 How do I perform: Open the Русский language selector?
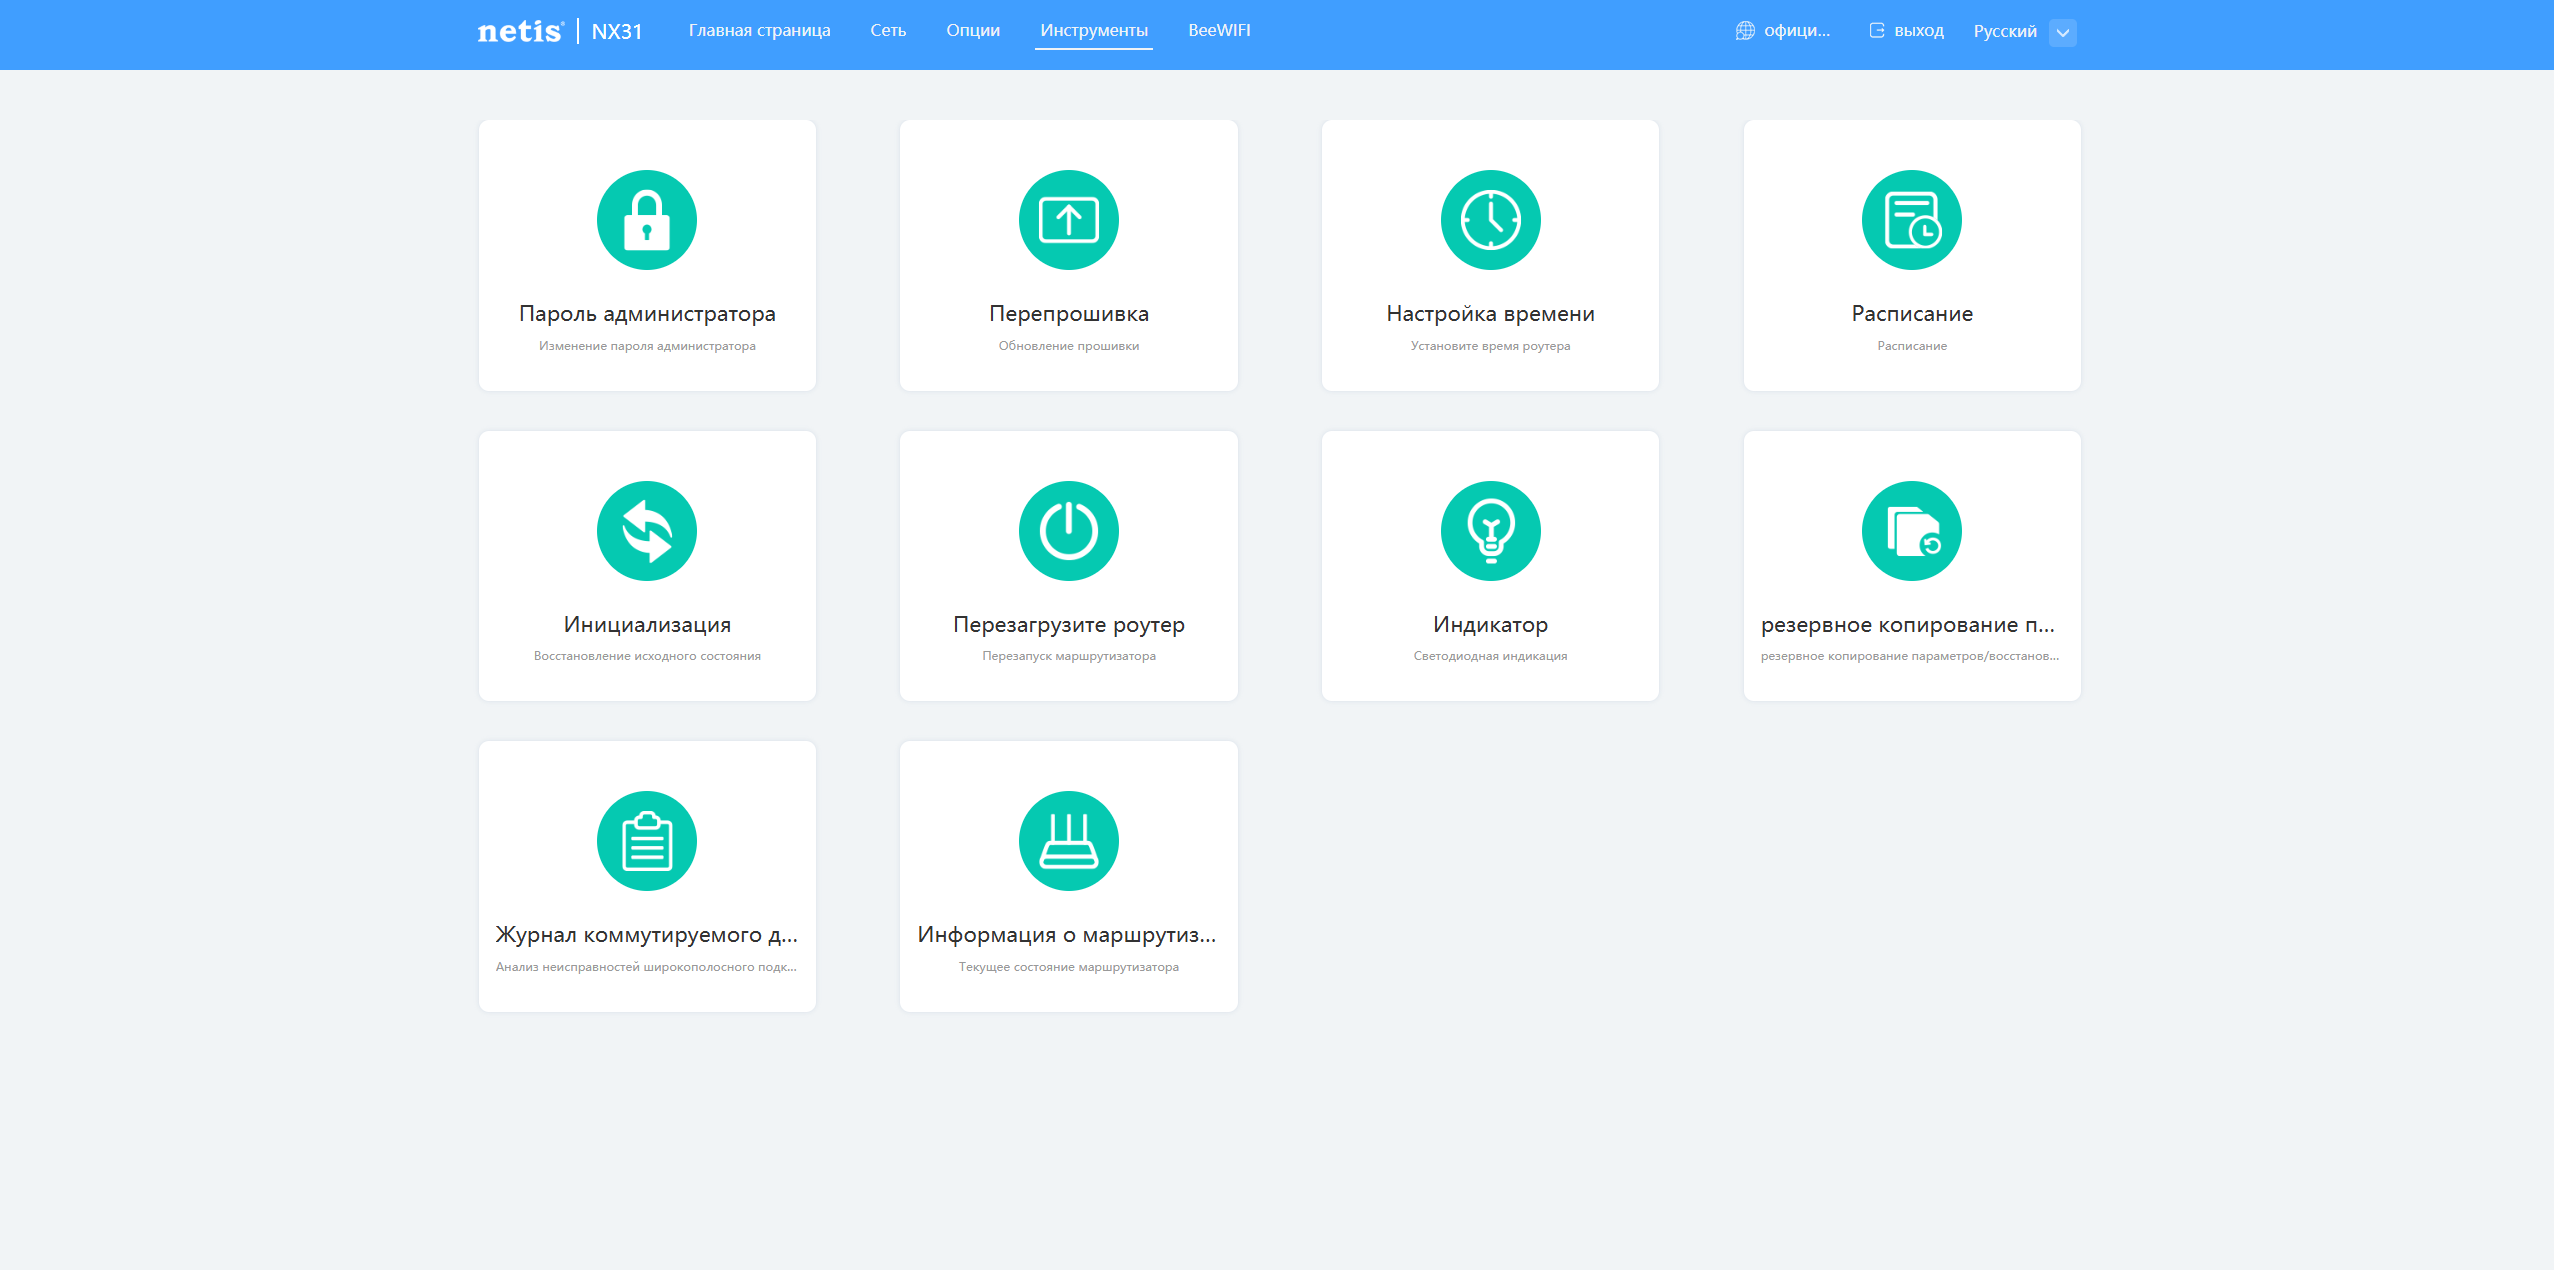pyautogui.click(x=2004, y=32)
